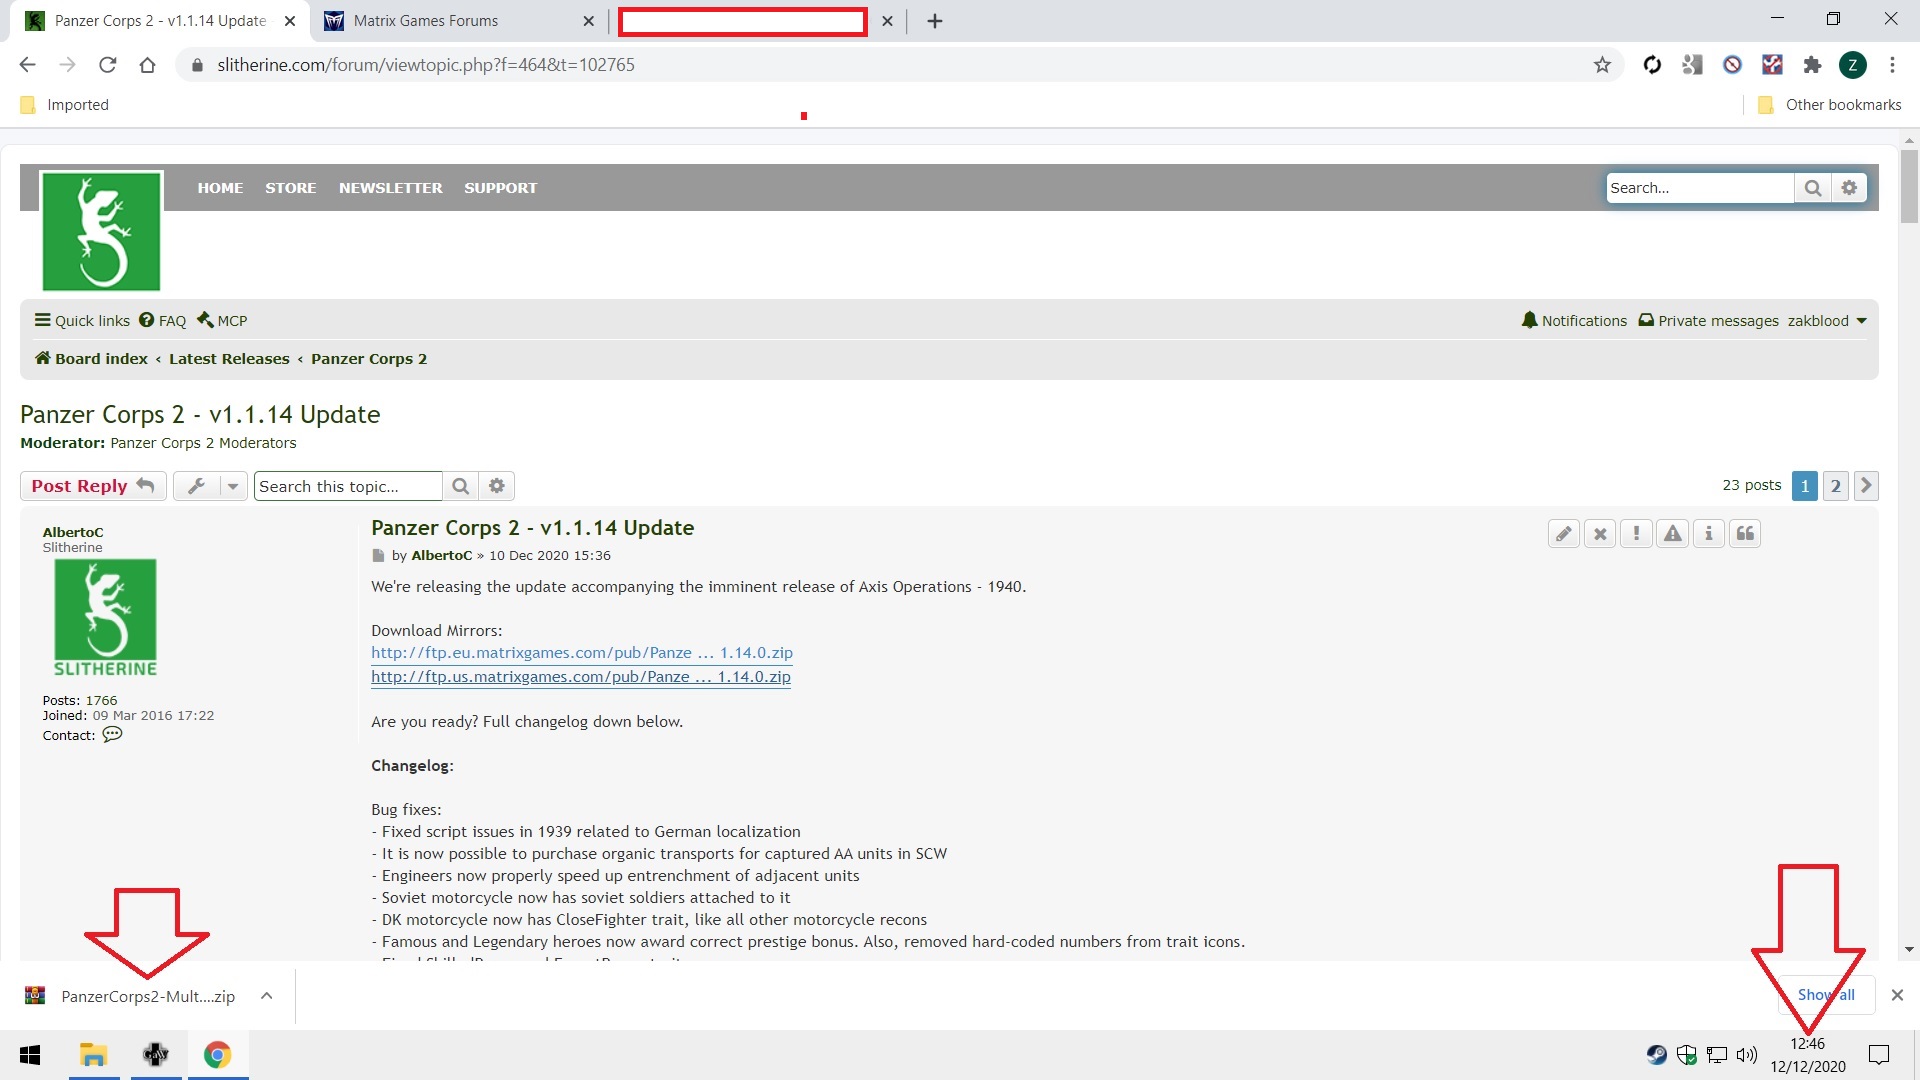Screen dimensions: 1920x1080
Task: Click the warn user triangle icon
Action: pos(1672,534)
